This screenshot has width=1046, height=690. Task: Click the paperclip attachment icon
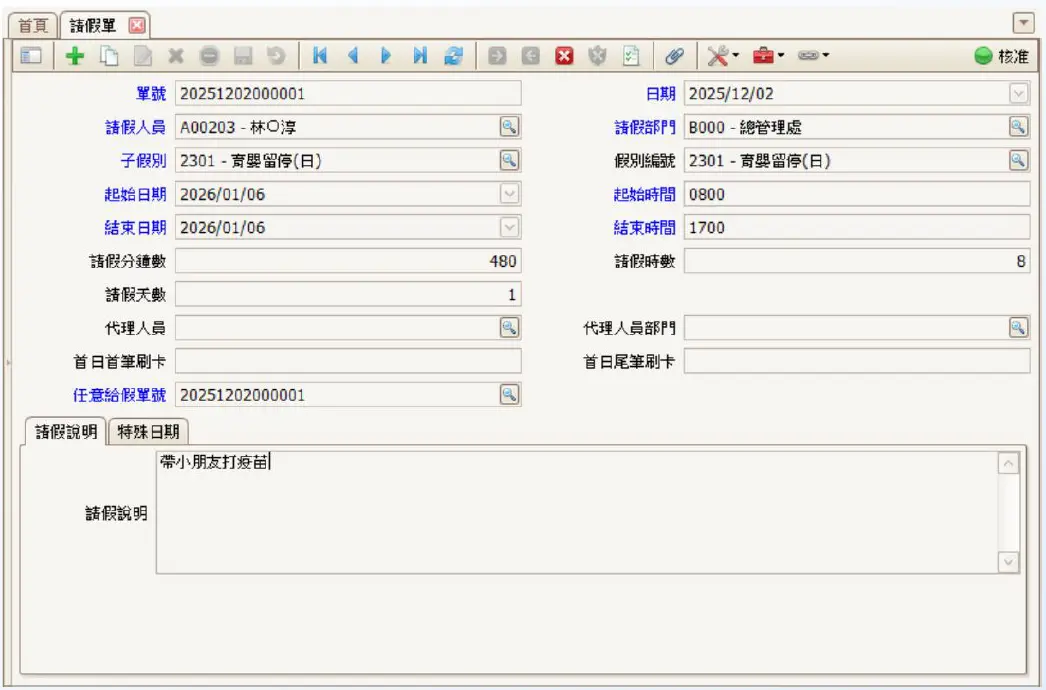click(x=675, y=57)
